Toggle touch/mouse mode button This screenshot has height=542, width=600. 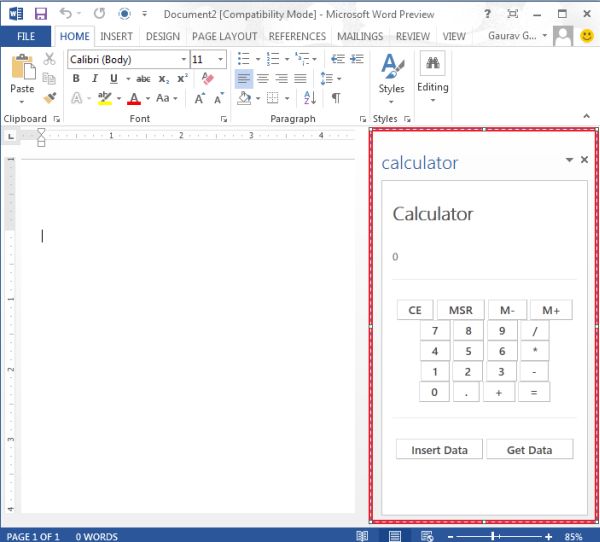(x=124, y=14)
